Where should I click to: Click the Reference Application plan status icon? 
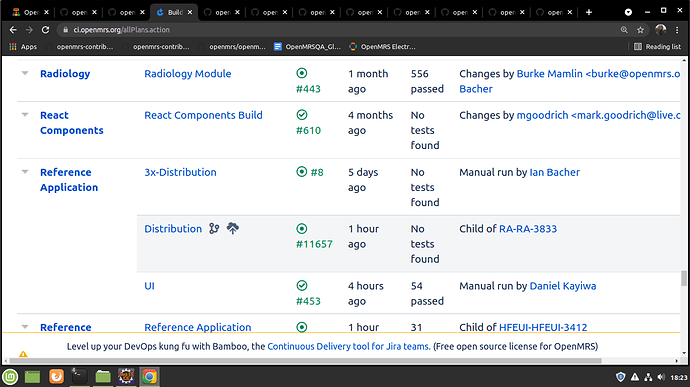[x=302, y=327]
